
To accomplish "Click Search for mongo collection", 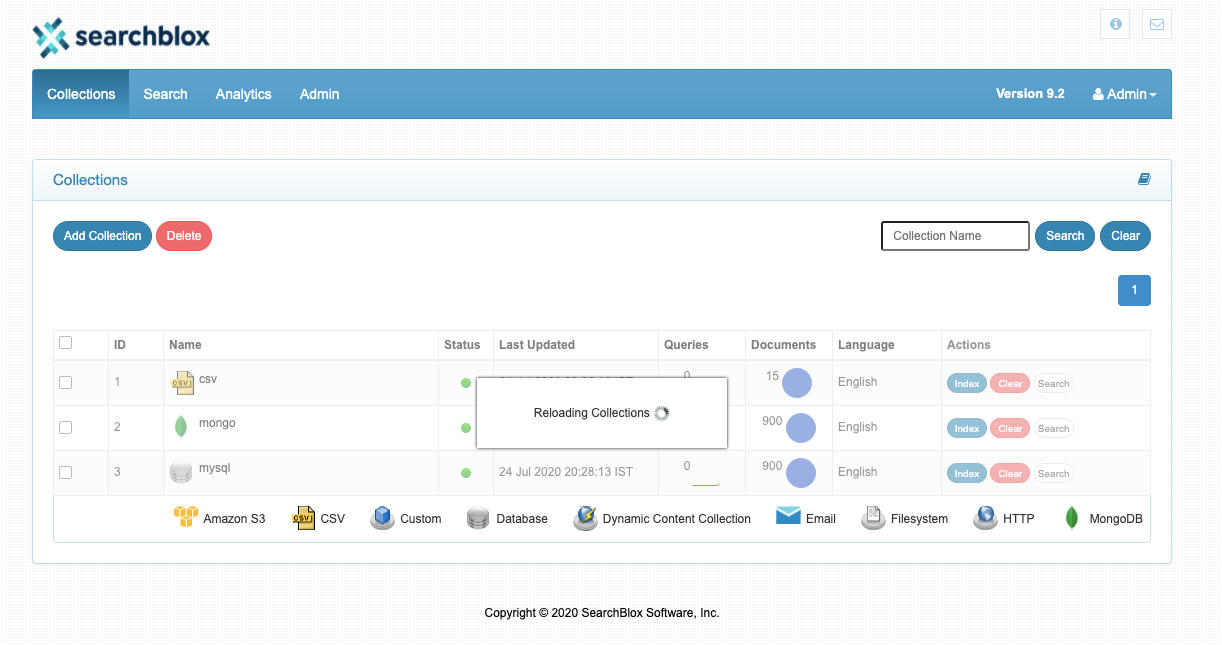I will point(1053,428).
